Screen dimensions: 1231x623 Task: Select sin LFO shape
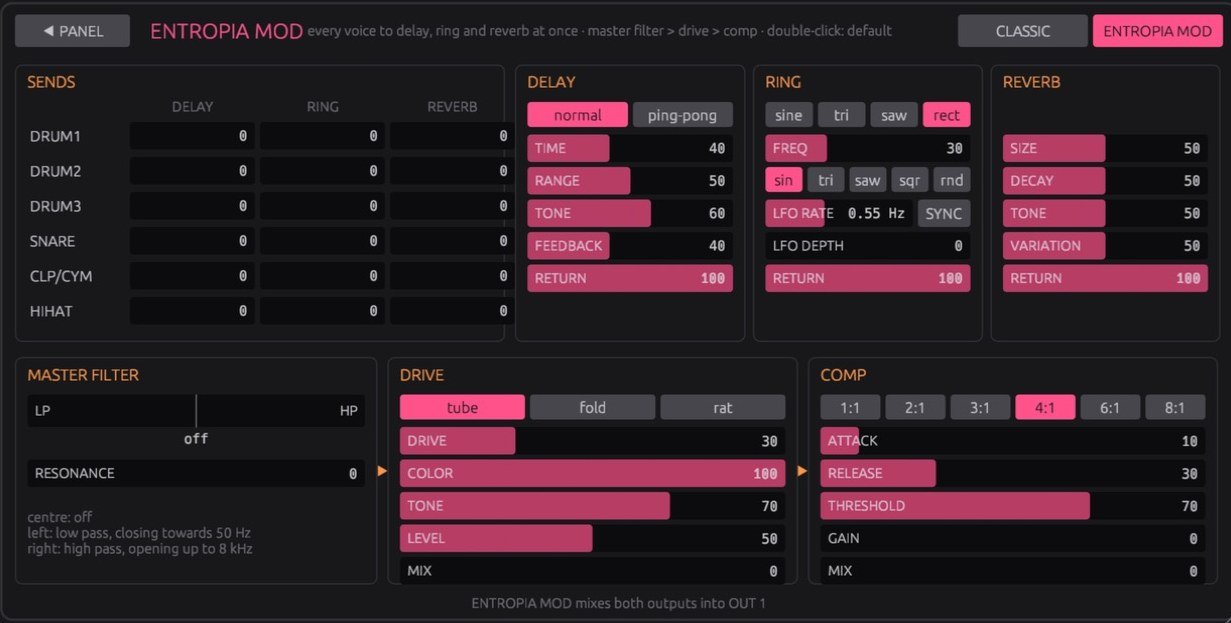[784, 180]
